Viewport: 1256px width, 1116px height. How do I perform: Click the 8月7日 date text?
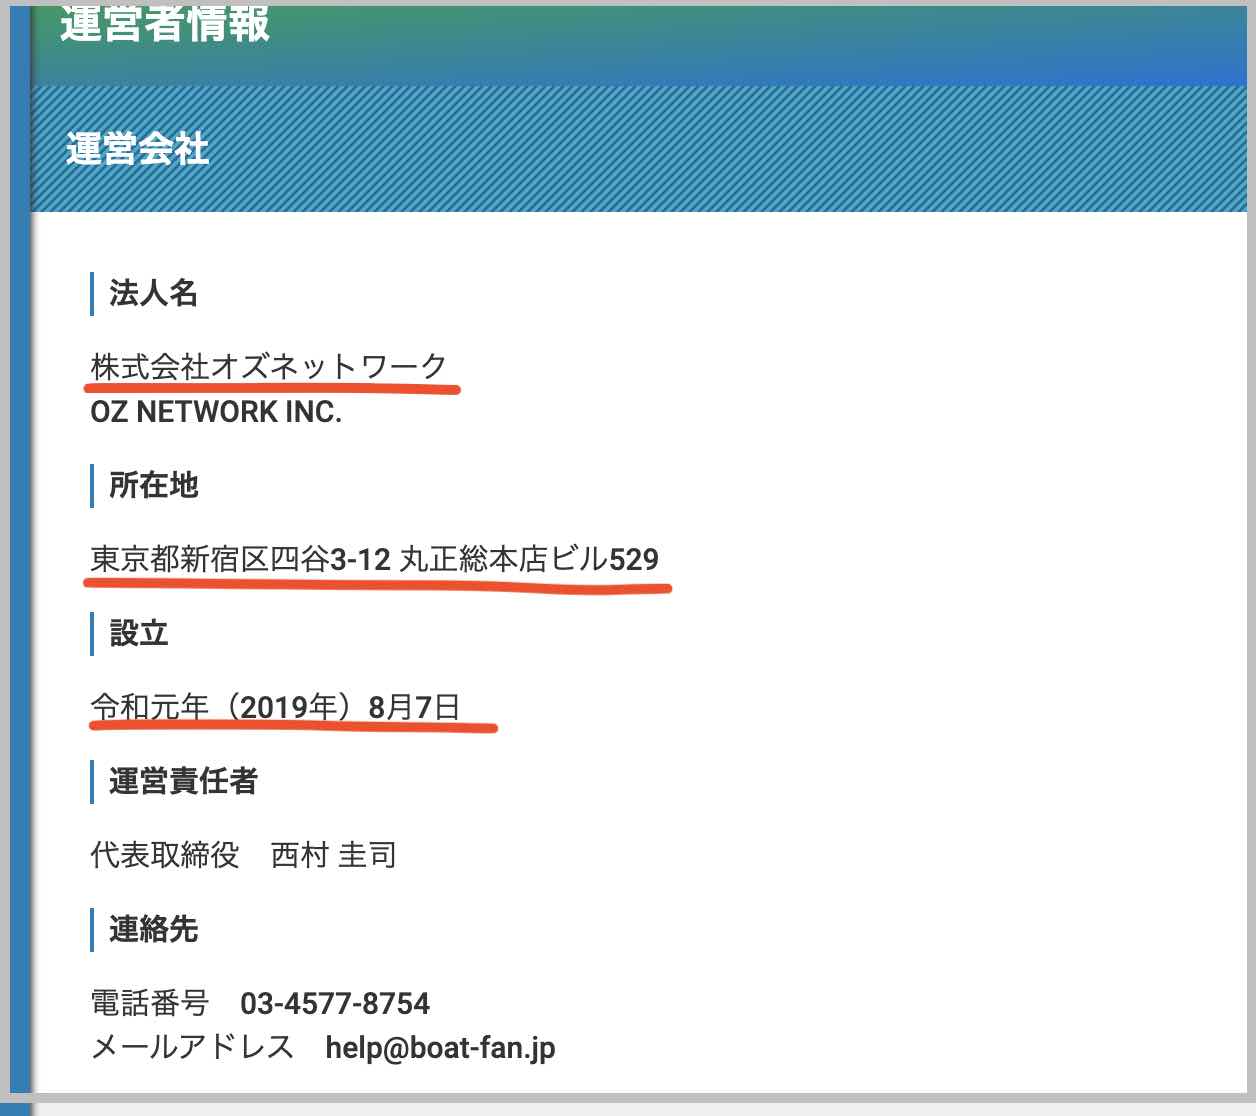pos(414,707)
